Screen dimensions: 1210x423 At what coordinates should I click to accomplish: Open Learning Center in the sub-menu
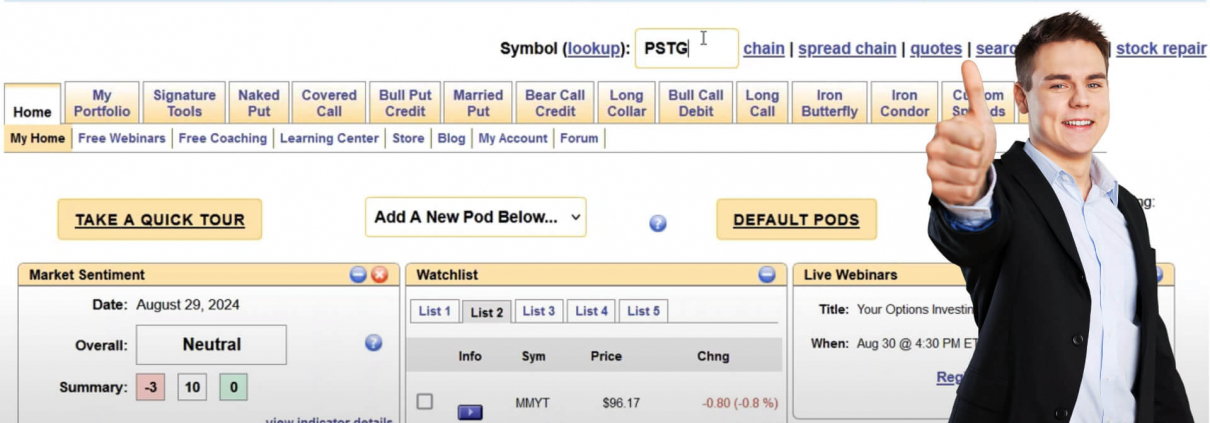329,138
